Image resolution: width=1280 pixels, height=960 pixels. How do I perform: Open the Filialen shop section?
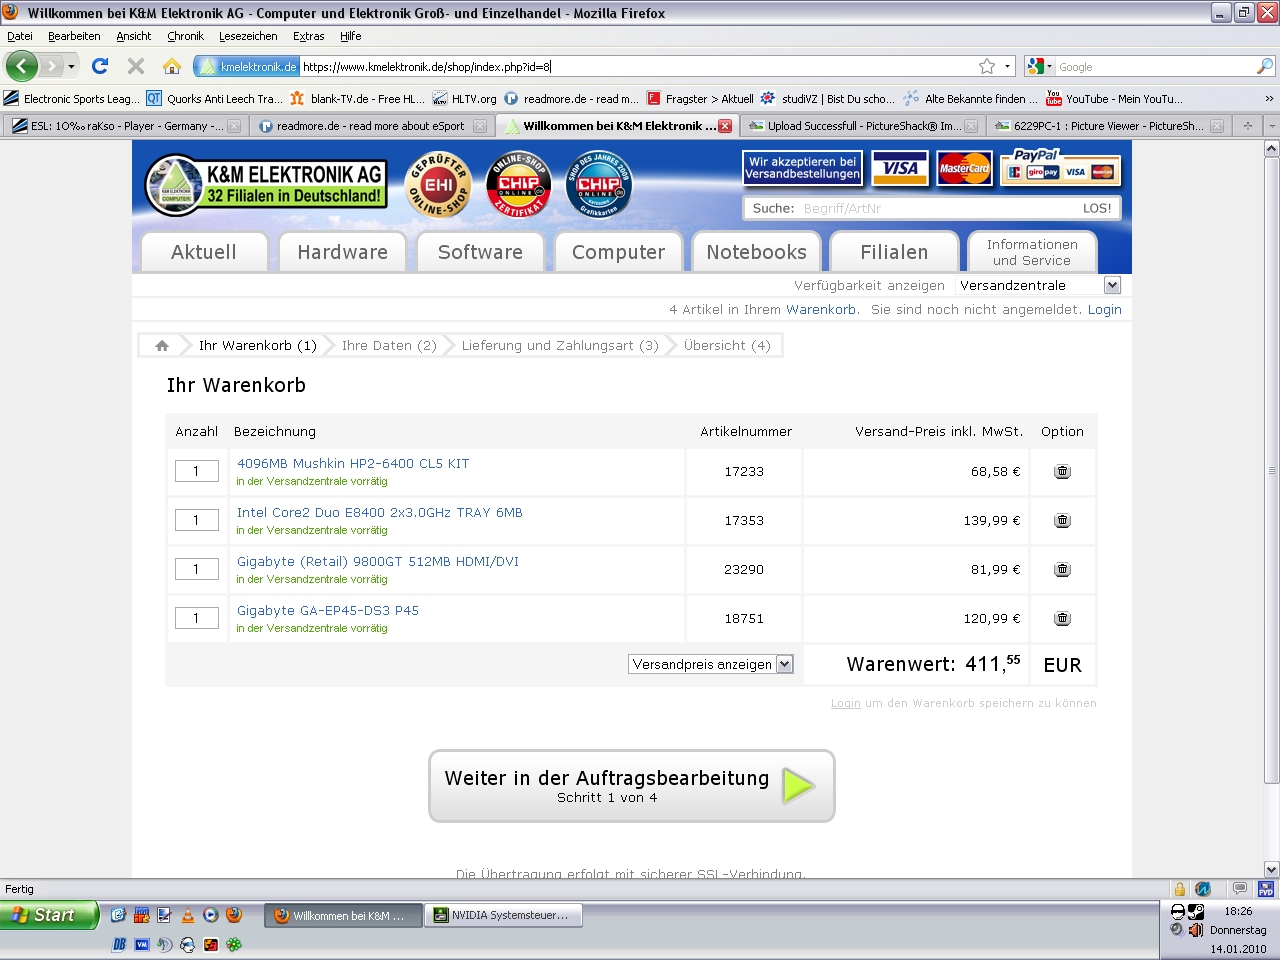894,252
